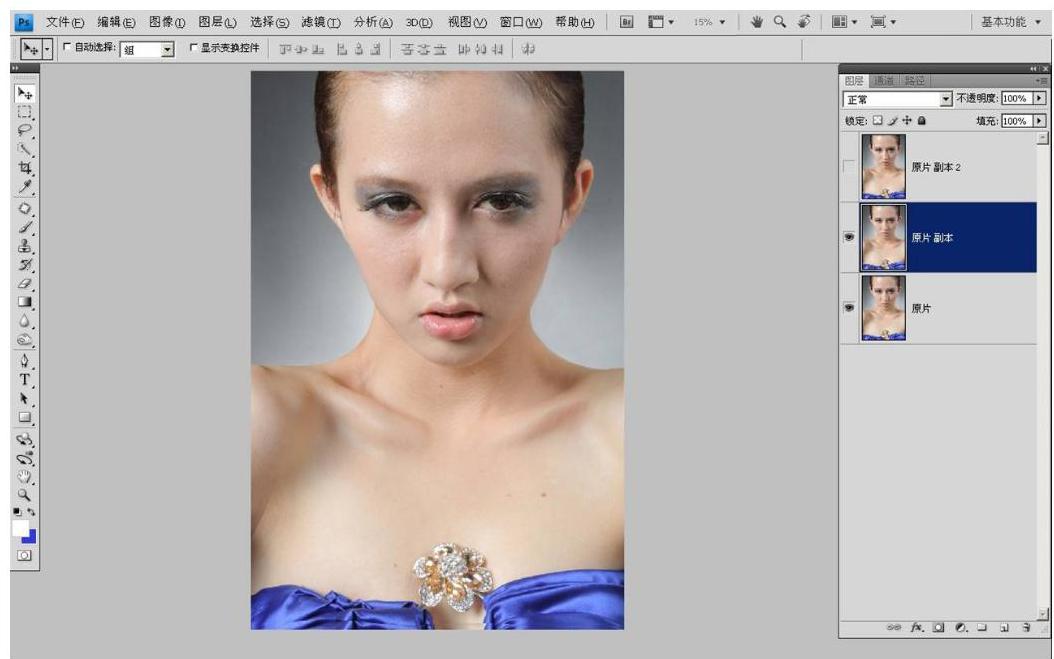Select the Zoom tool in the toolbox

click(25, 496)
